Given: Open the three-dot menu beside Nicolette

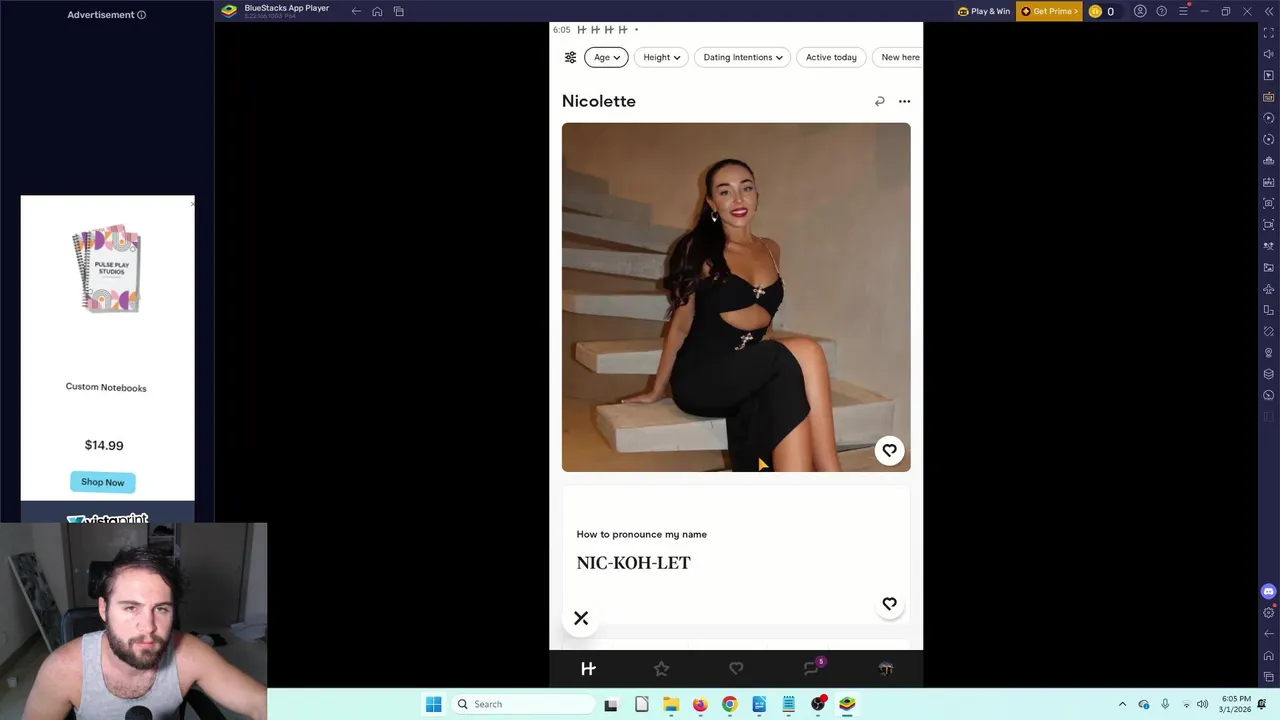Looking at the screenshot, I should pyautogui.click(x=904, y=101).
